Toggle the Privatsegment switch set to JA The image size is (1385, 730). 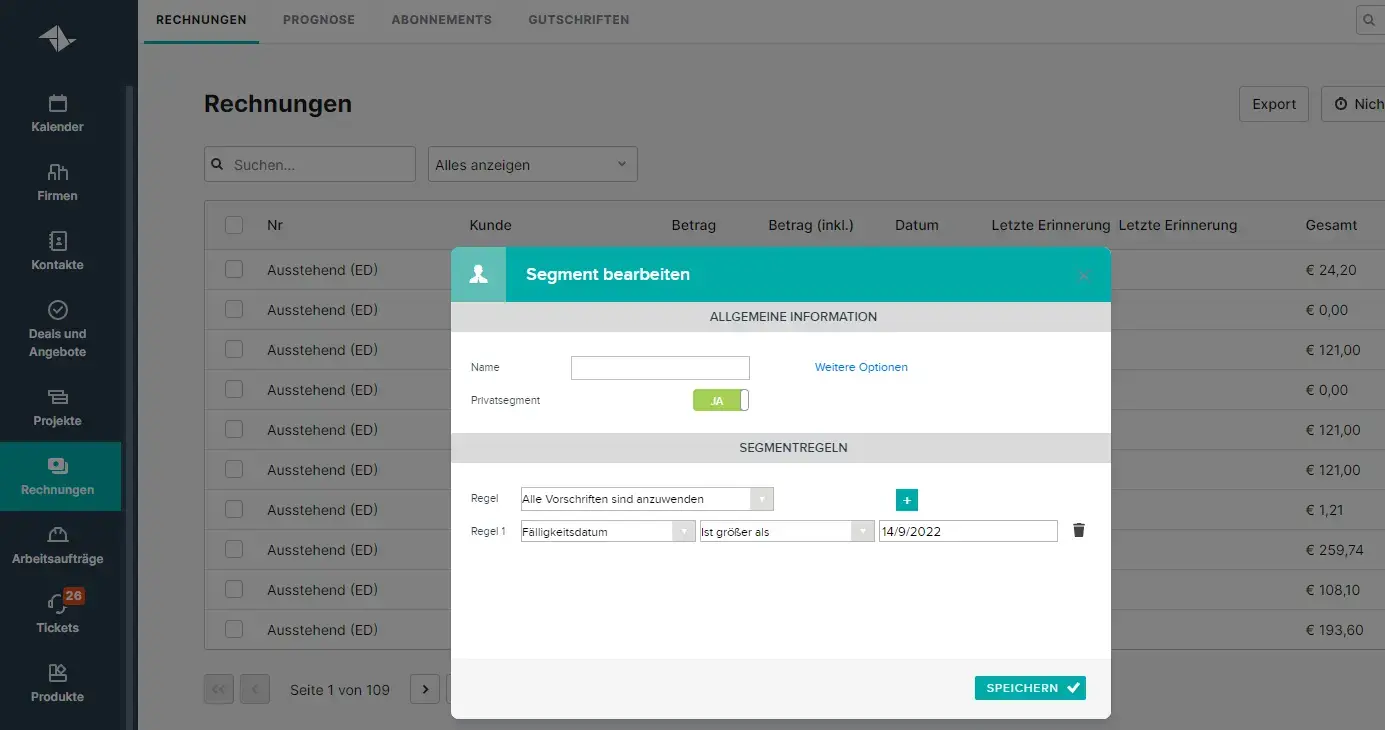click(720, 400)
